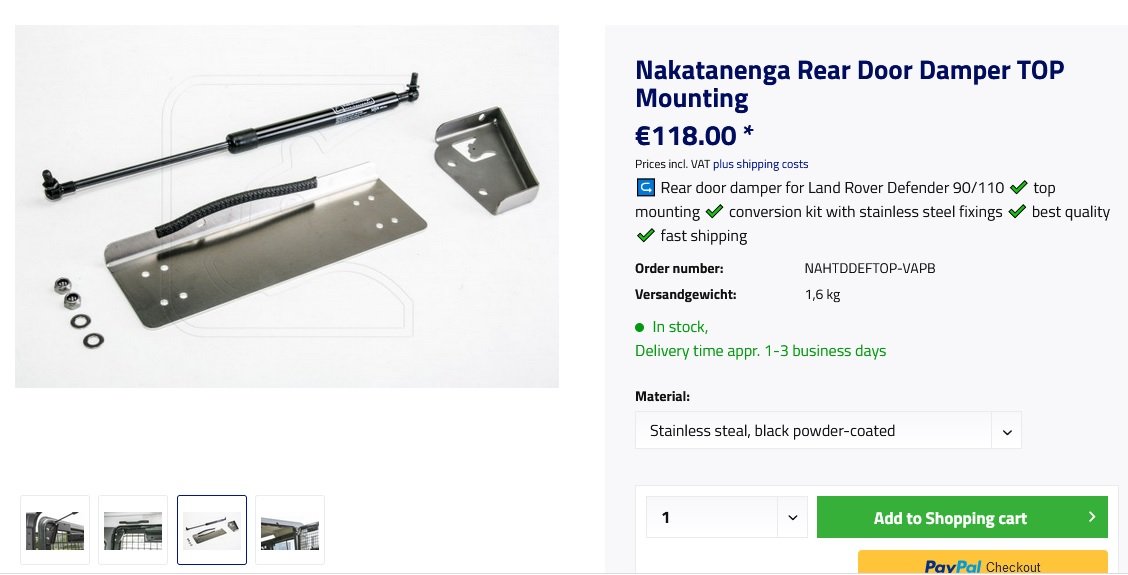1128x575 pixels.
Task: Click checkmark icon before fast shipping
Action: [x=646, y=236]
